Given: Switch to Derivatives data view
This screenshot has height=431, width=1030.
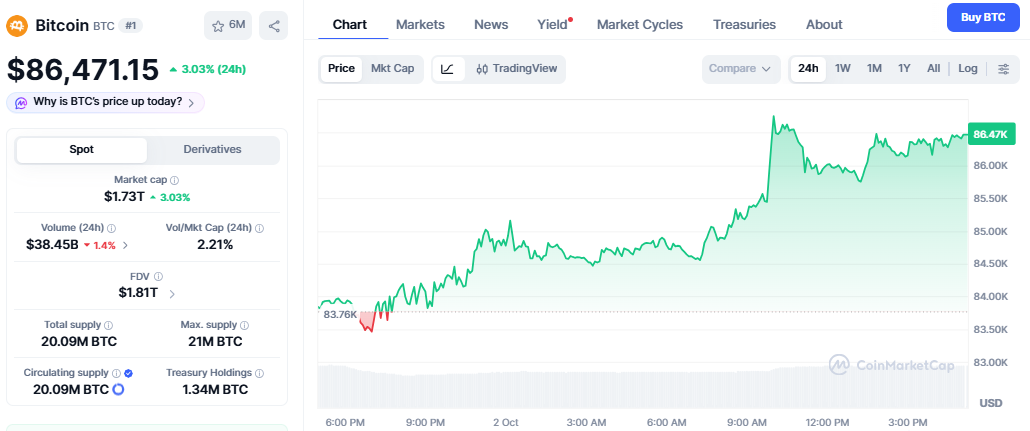Looking at the screenshot, I should coord(212,150).
